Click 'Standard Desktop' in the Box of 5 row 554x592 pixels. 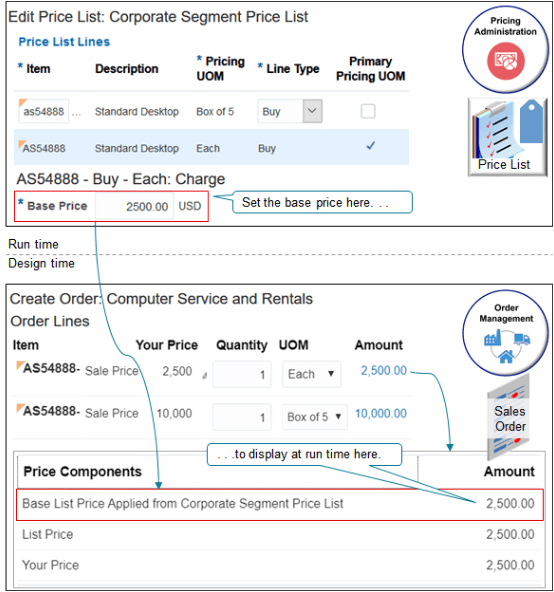[137, 111]
